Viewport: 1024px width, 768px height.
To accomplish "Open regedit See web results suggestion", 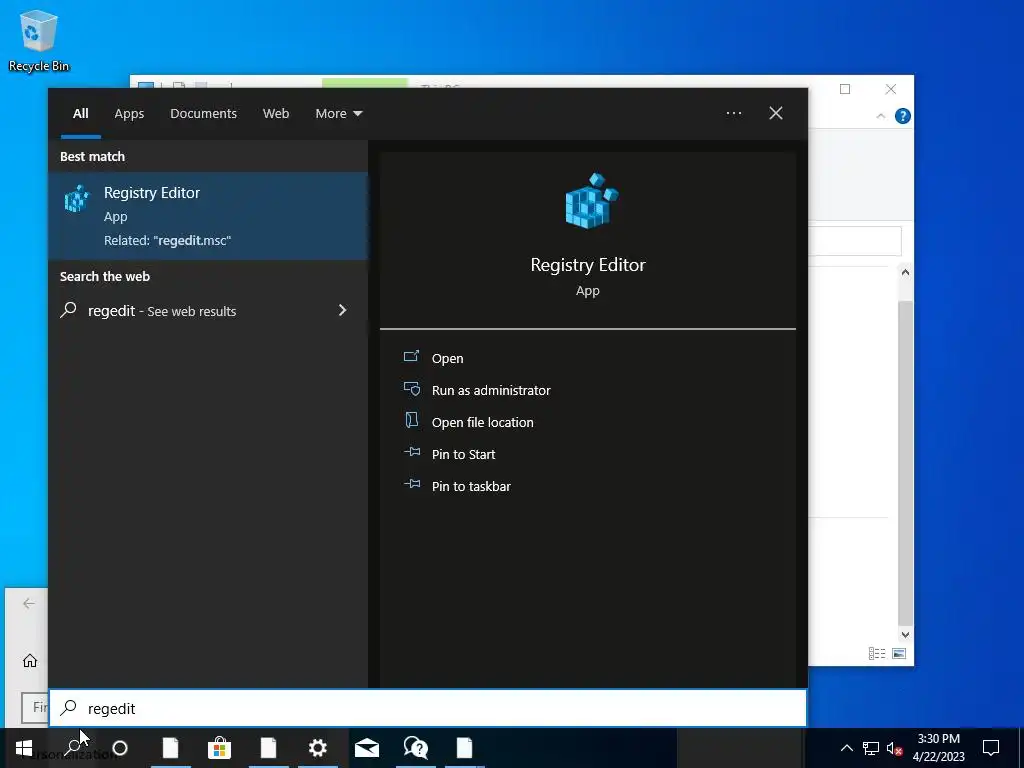I will (208, 311).
